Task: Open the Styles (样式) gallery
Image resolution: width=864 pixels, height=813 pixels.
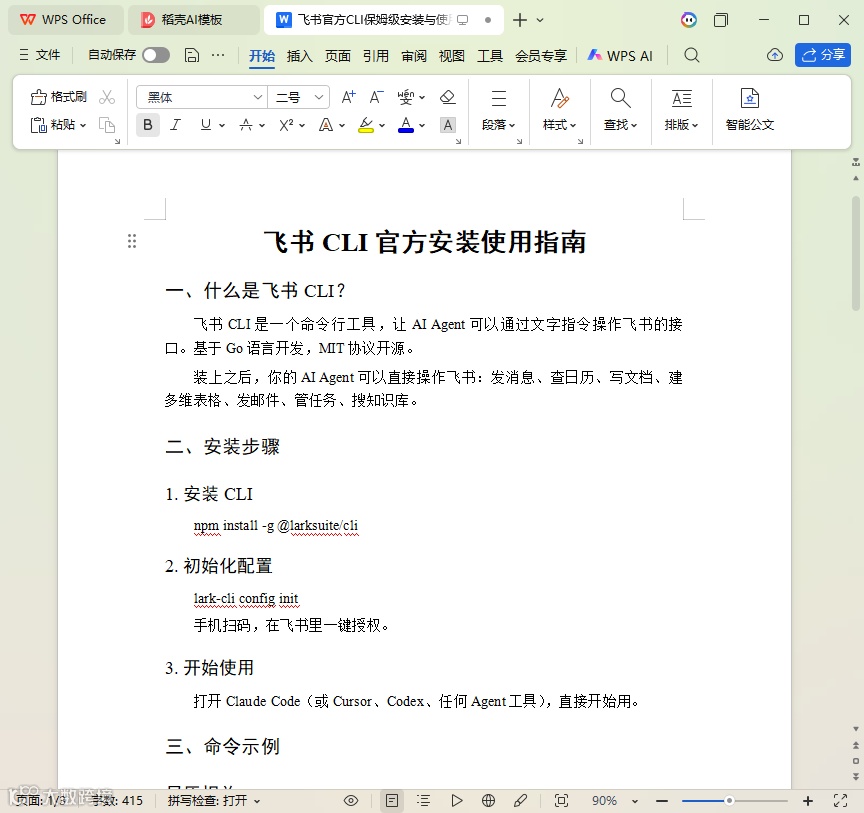Action: coord(559,110)
